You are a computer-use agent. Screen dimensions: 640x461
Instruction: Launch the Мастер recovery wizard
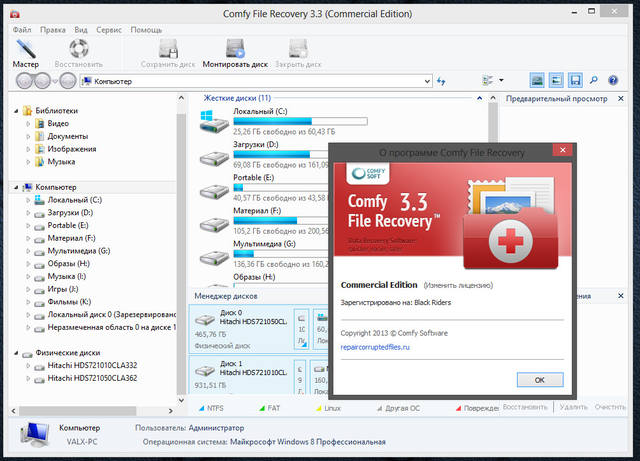pyautogui.click(x=26, y=51)
